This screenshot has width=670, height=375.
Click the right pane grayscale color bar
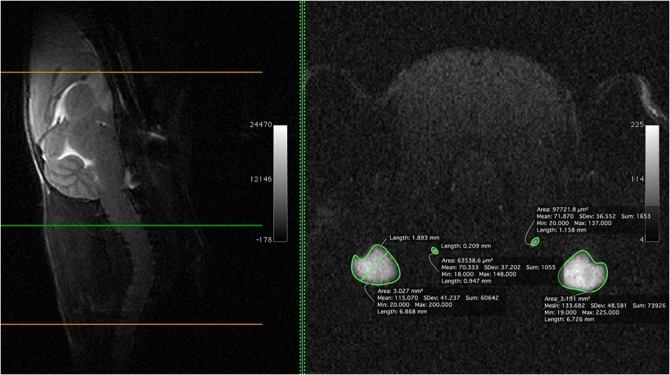[x=652, y=183]
